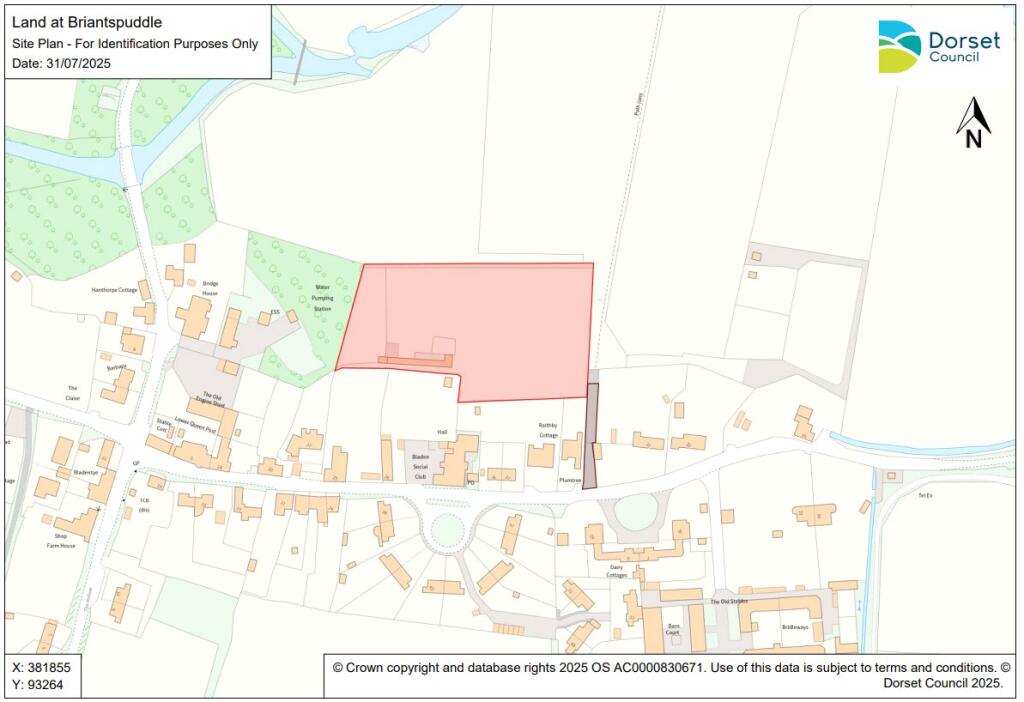Click the Bridge House label
The width and height of the screenshot is (1024, 702).
pyautogui.click(x=209, y=288)
